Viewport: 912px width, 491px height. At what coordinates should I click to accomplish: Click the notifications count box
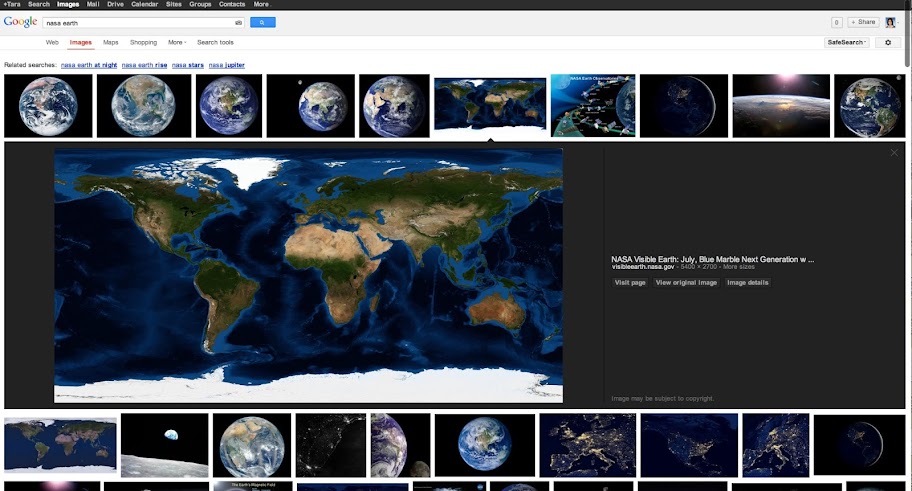point(836,22)
